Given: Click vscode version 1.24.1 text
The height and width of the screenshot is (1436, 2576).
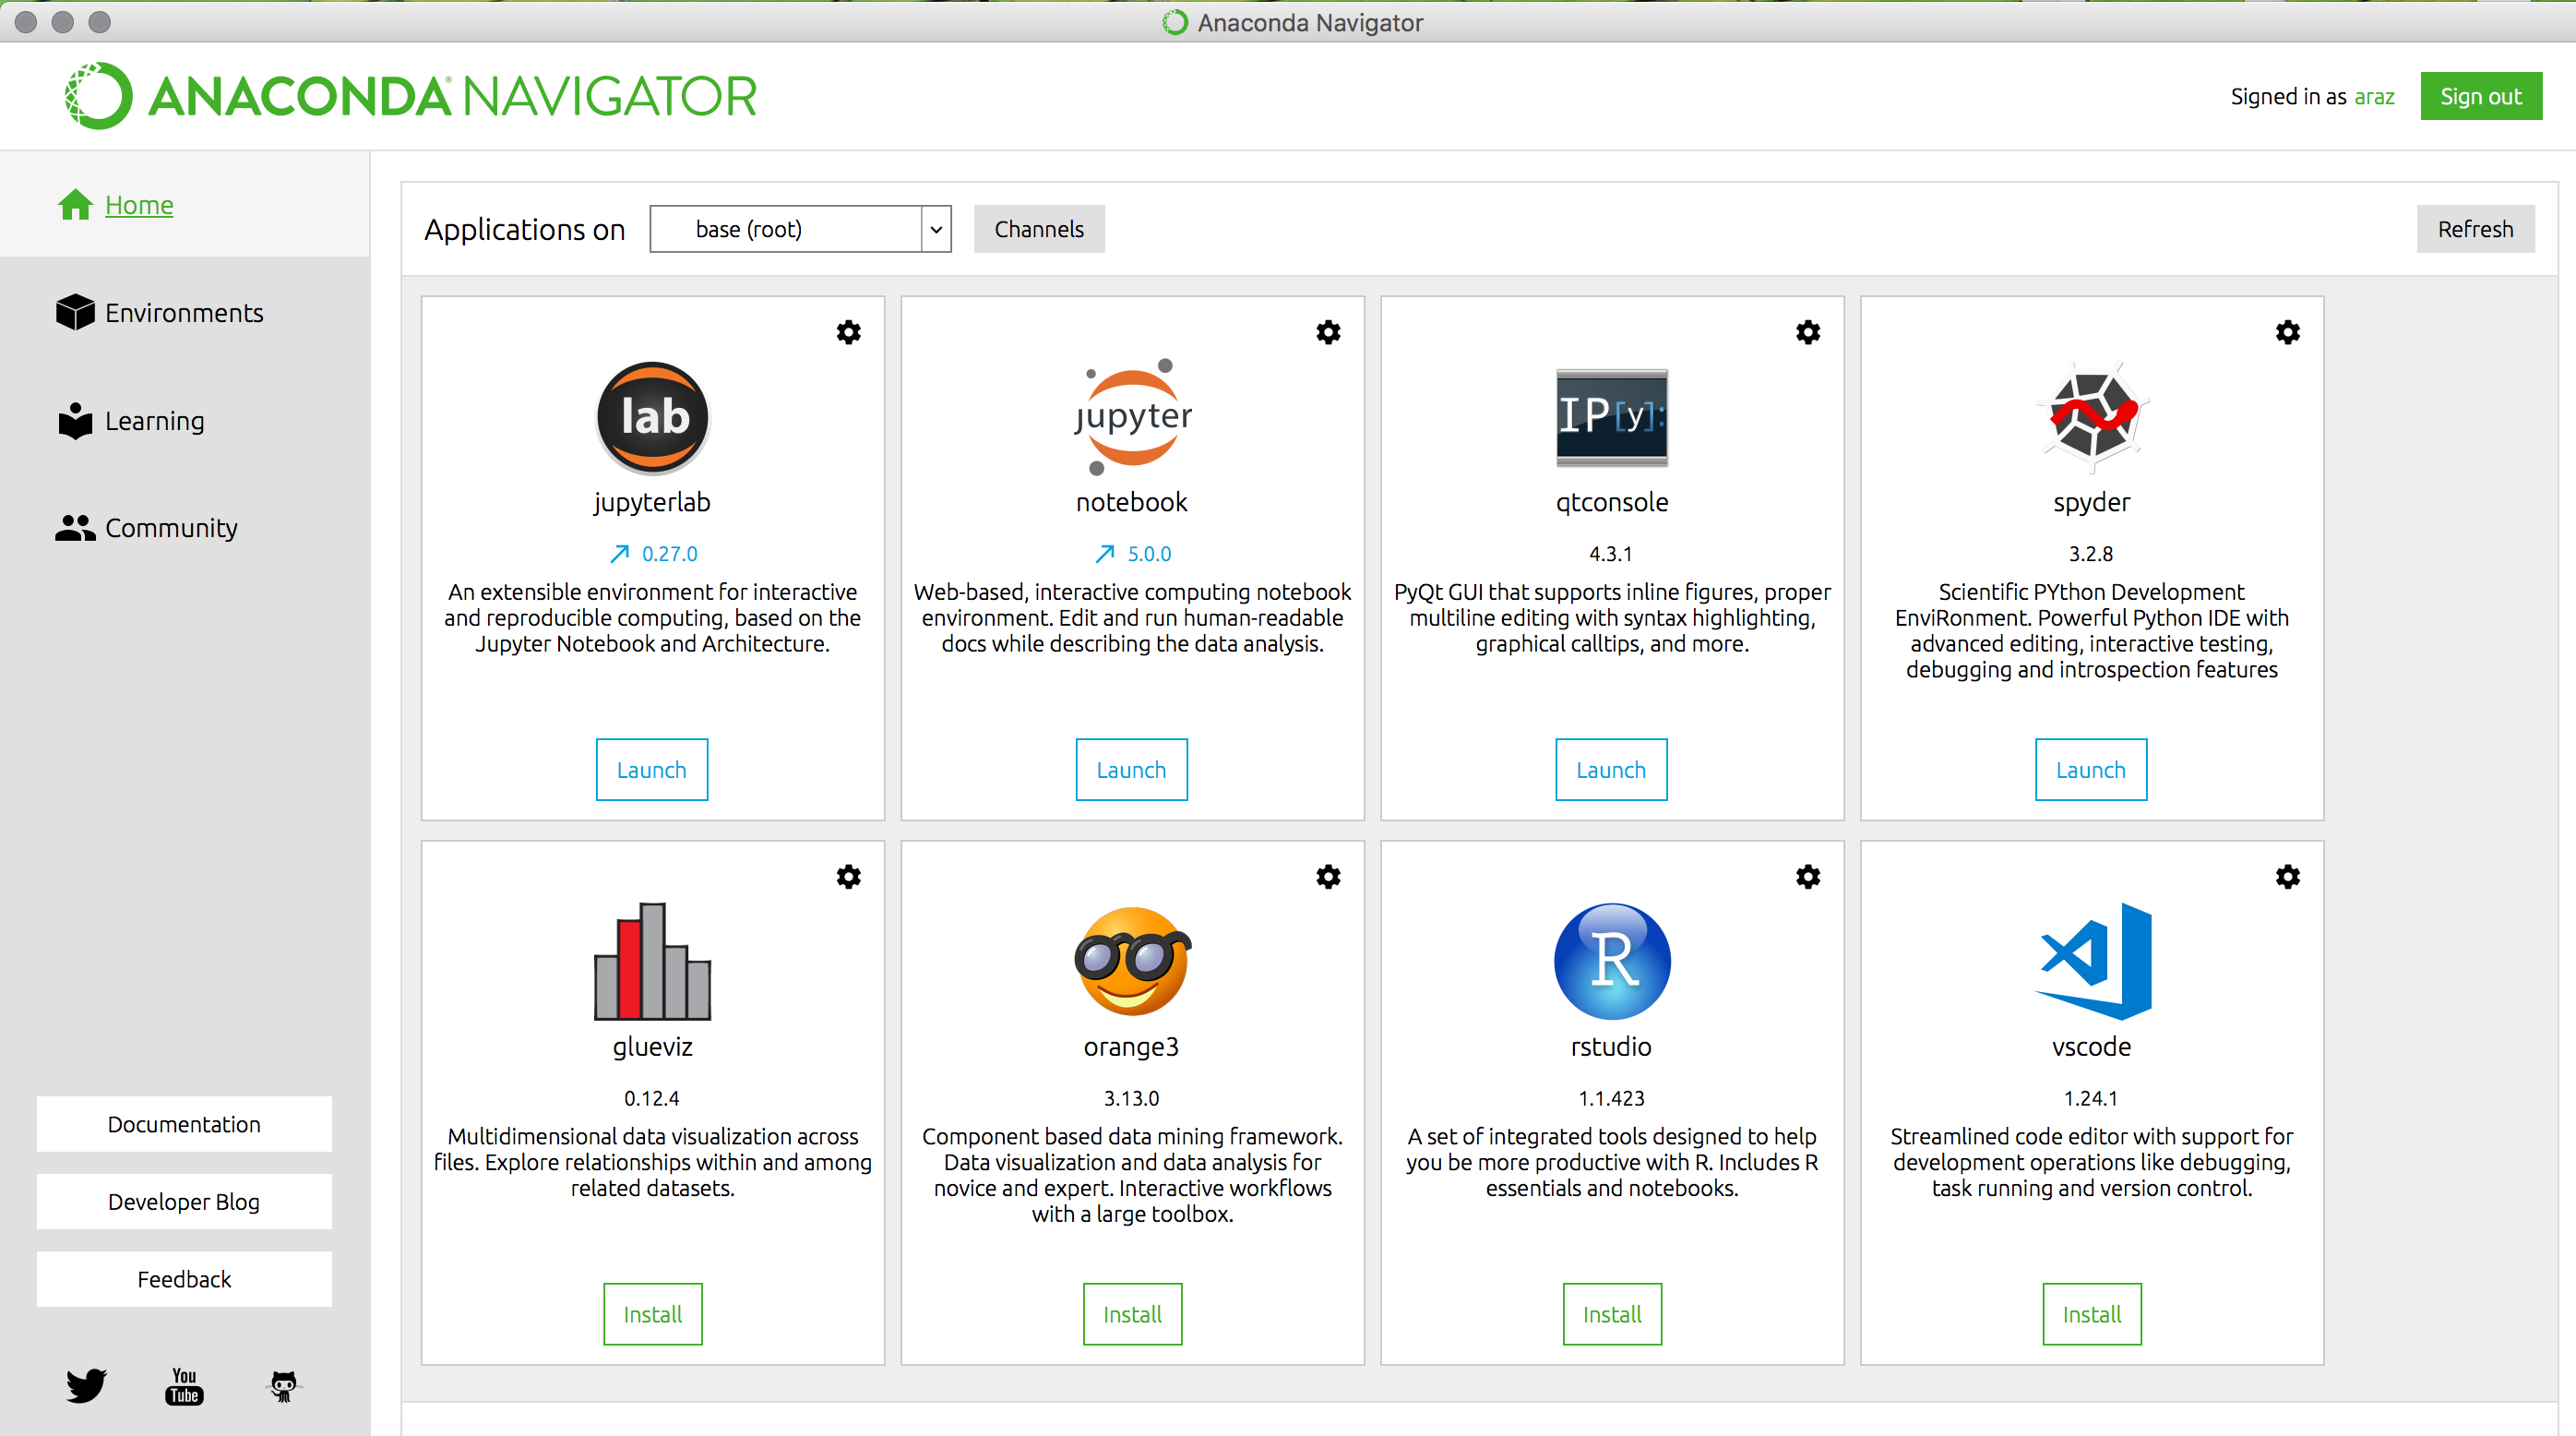Looking at the screenshot, I should [x=2091, y=1097].
